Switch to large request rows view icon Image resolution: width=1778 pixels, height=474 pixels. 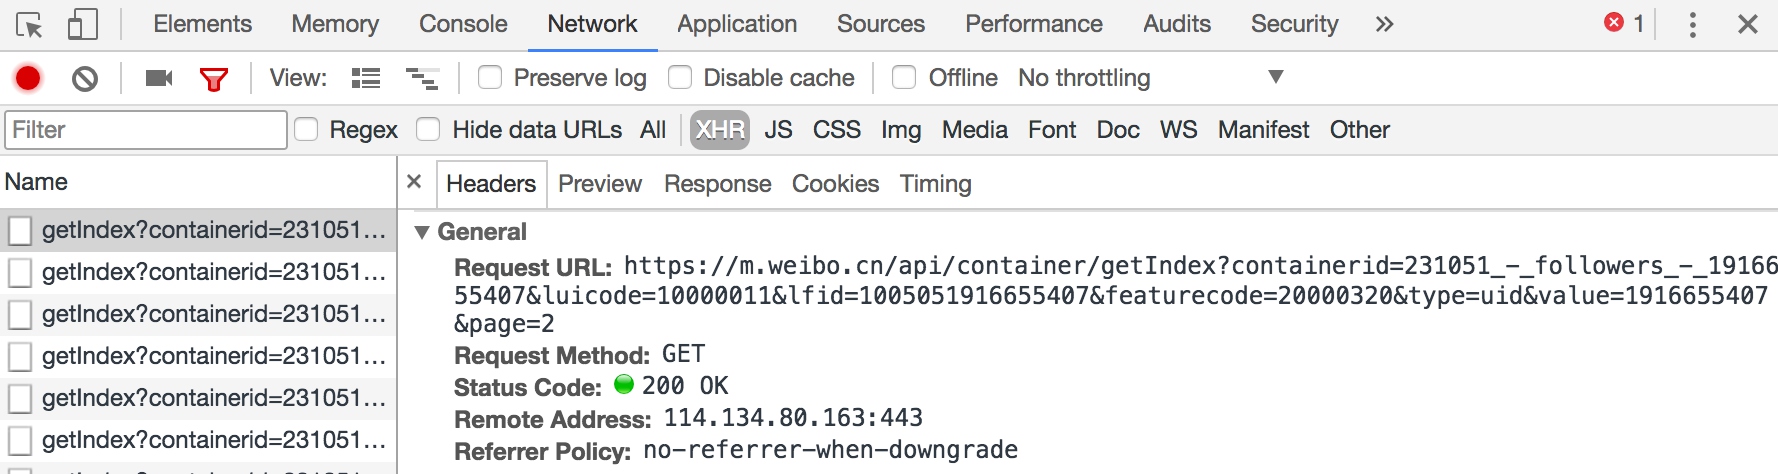click(x=366, y=78)
